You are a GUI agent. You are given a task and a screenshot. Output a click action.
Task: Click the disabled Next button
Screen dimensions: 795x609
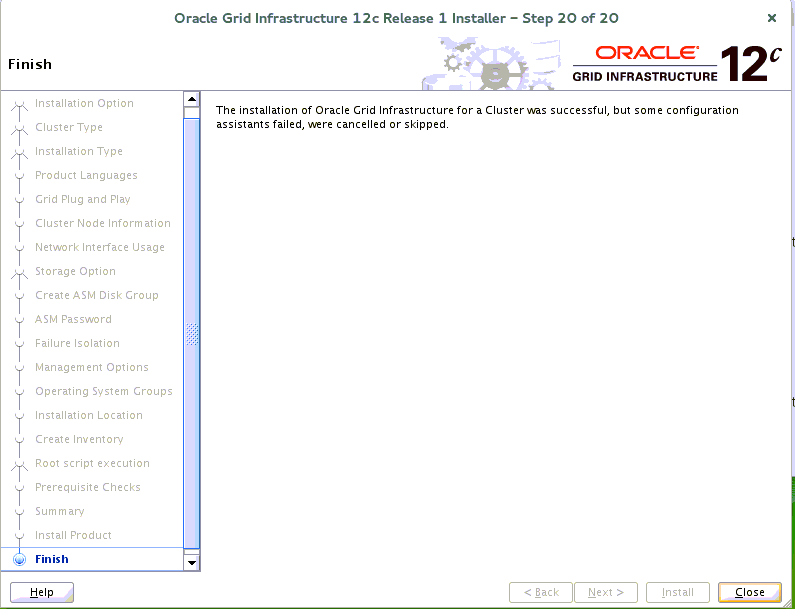click(x=606, y=592)
